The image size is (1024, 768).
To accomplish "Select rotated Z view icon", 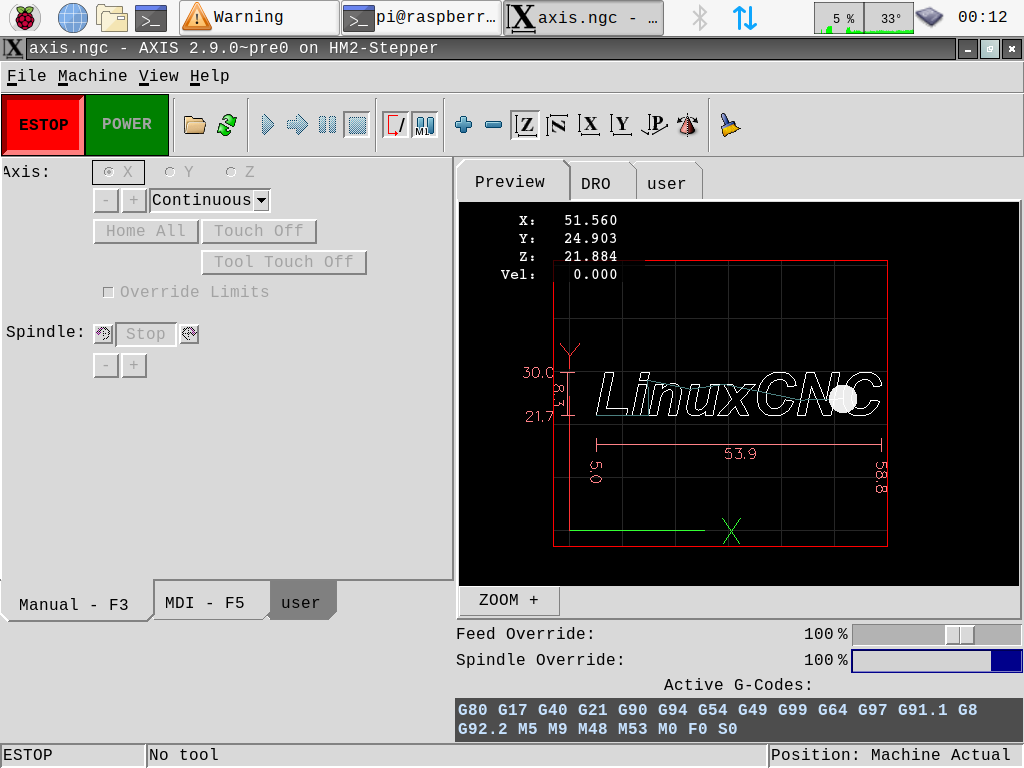I will [557, 125].
